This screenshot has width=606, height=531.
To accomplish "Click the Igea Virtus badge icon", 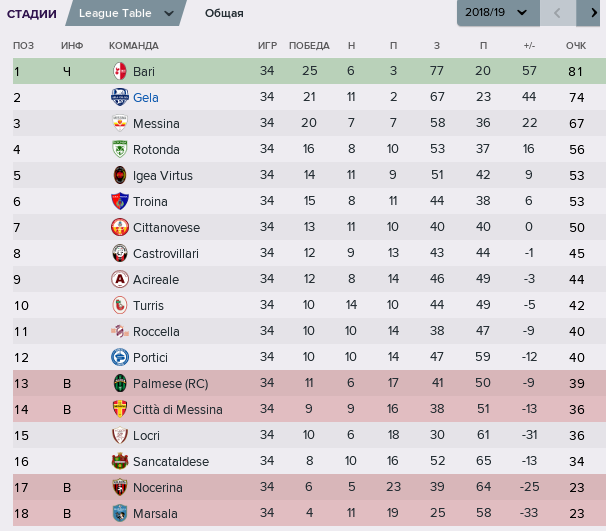I will click(120, 176).
